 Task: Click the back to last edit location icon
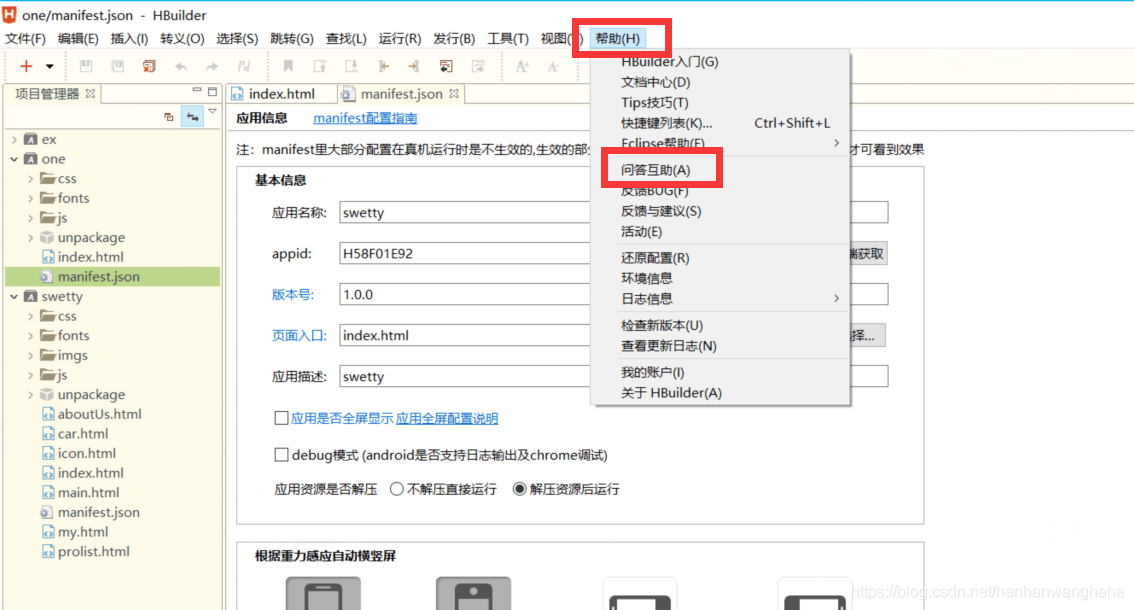click(446, 67)
